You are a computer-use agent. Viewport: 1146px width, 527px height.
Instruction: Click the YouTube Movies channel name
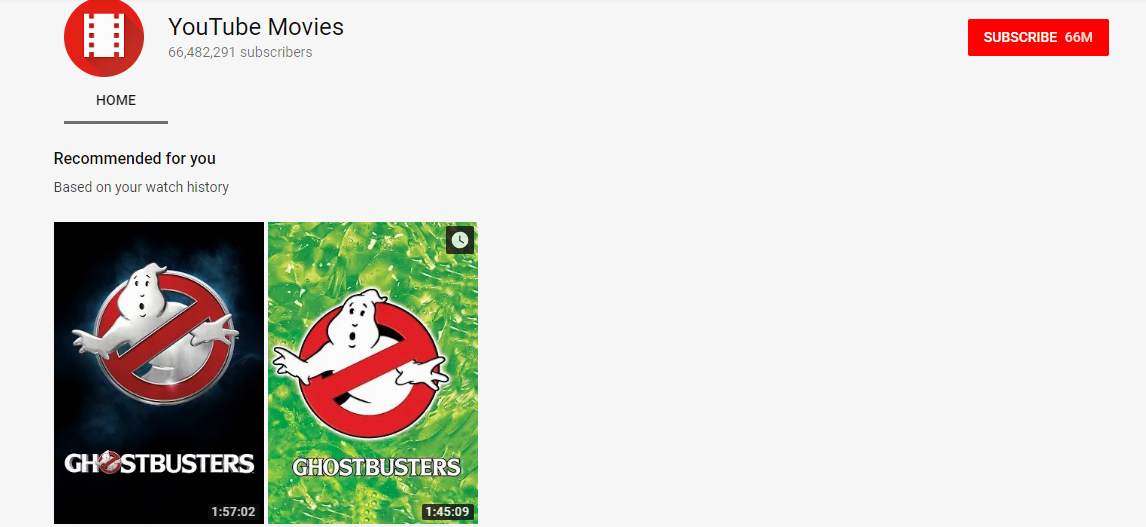(256, 26)
